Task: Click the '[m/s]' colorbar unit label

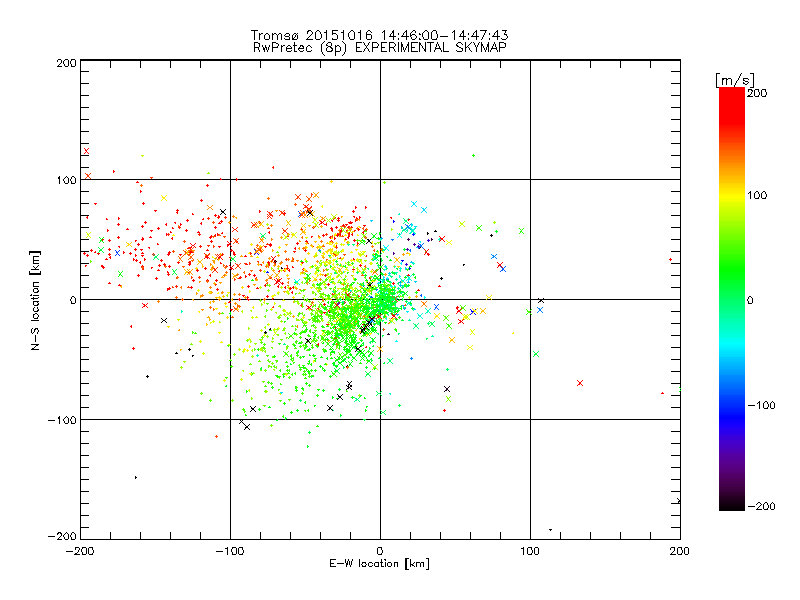Action: (735, 80)
